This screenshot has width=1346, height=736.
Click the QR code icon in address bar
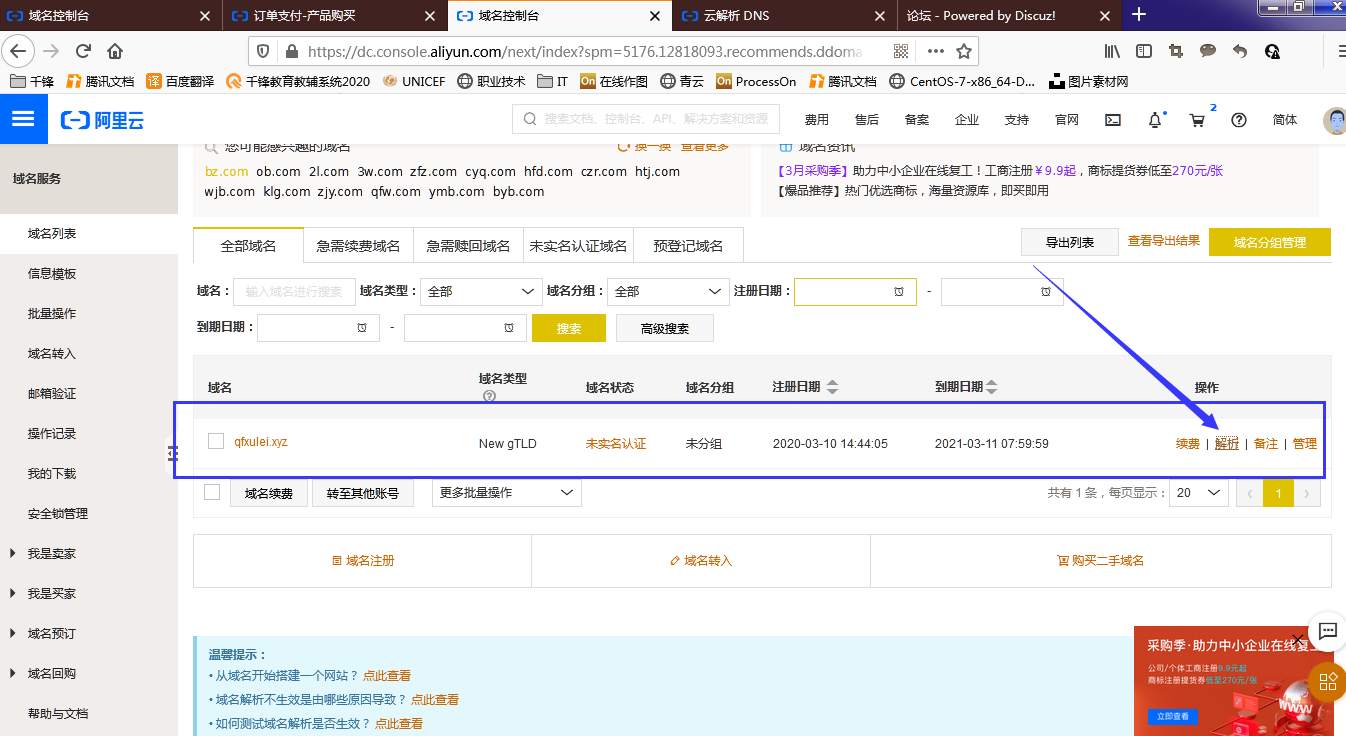pyautogui.click(x=901, y=51)
